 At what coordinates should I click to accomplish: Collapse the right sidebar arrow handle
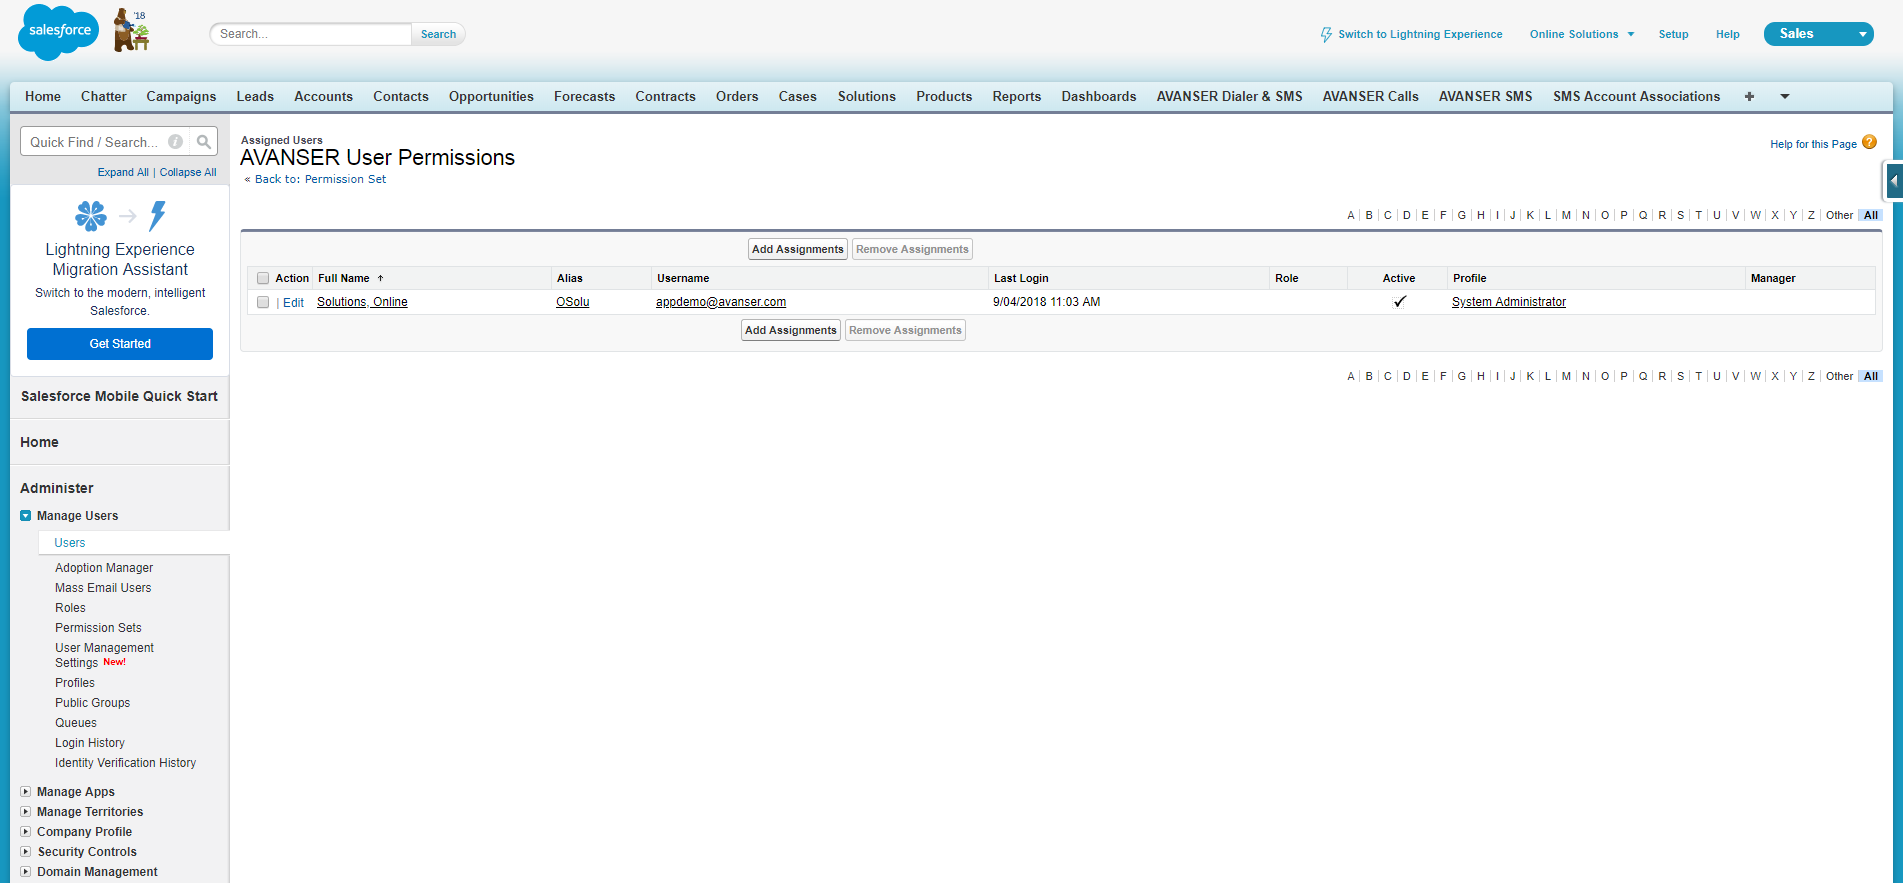(1893, 181)
